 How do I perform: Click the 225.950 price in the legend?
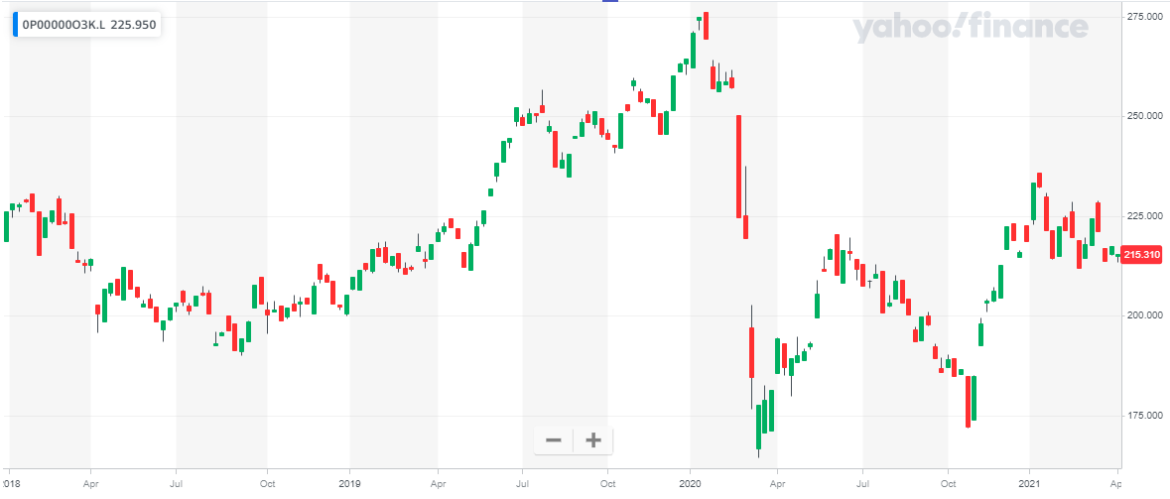132,25
